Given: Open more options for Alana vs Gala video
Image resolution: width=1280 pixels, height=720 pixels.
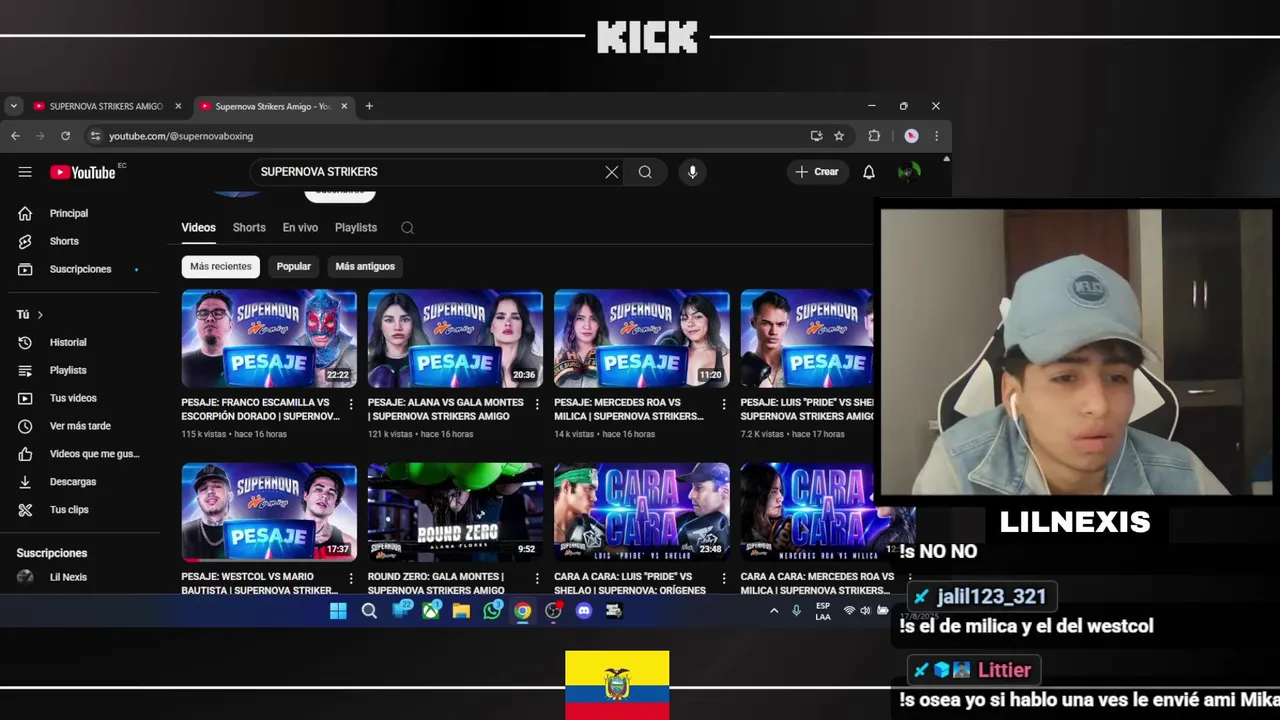Looking at the screenshot, I should click(537, 404).
